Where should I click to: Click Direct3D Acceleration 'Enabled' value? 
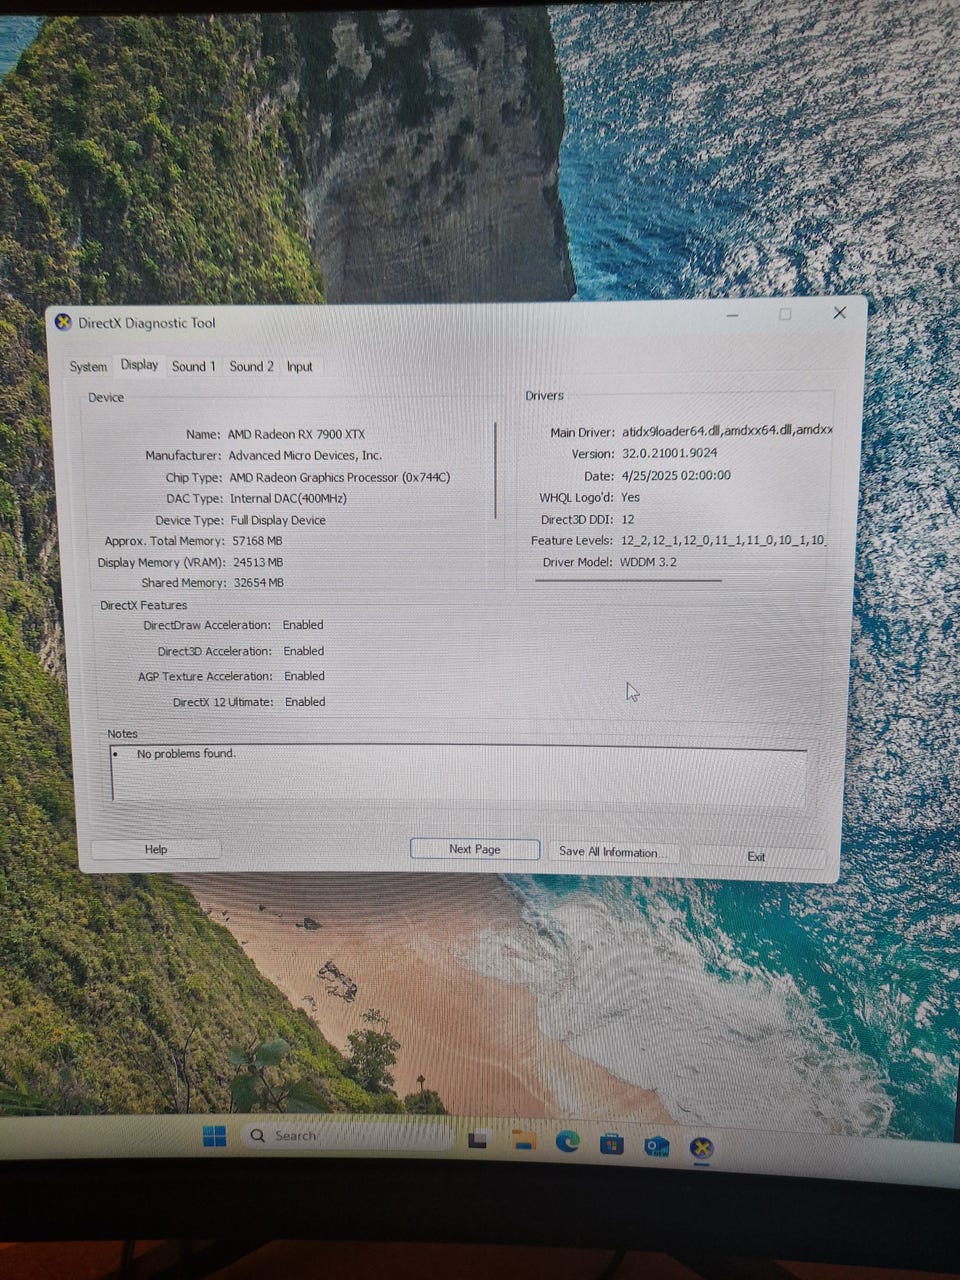click(304, 651)
